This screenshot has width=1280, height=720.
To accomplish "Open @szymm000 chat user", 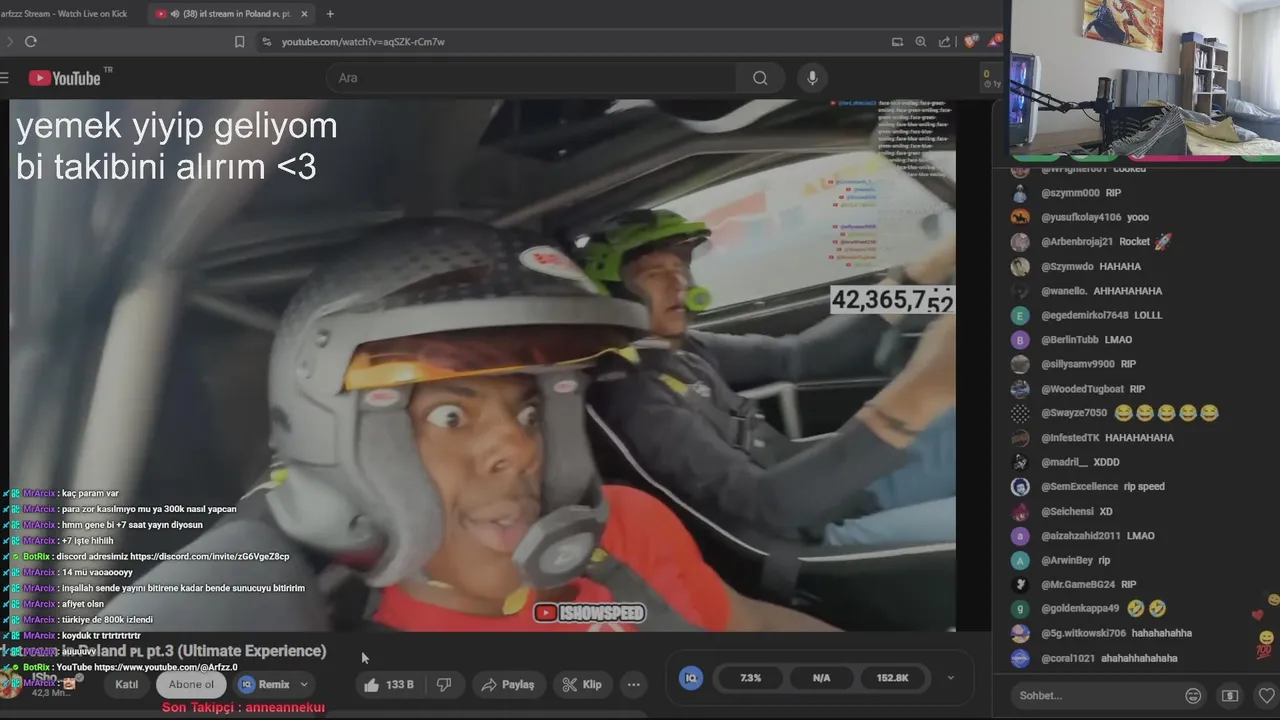I will (1070, 193).
